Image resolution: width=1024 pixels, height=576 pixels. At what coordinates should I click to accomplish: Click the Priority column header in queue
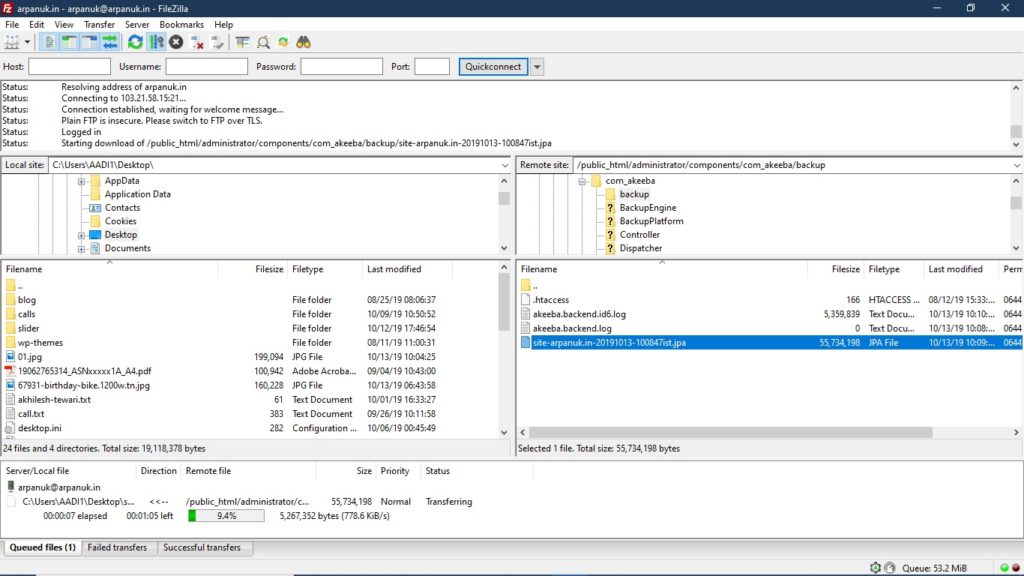(x=395, y=471)
